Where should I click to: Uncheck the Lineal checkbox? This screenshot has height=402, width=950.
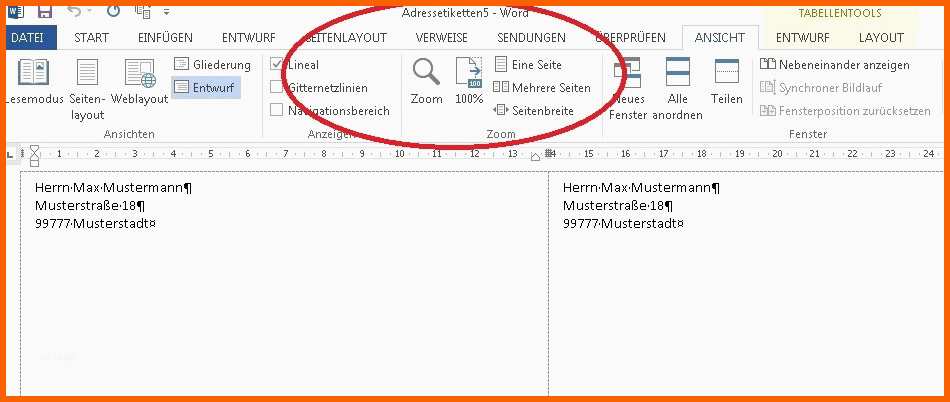tap(277, 64)
